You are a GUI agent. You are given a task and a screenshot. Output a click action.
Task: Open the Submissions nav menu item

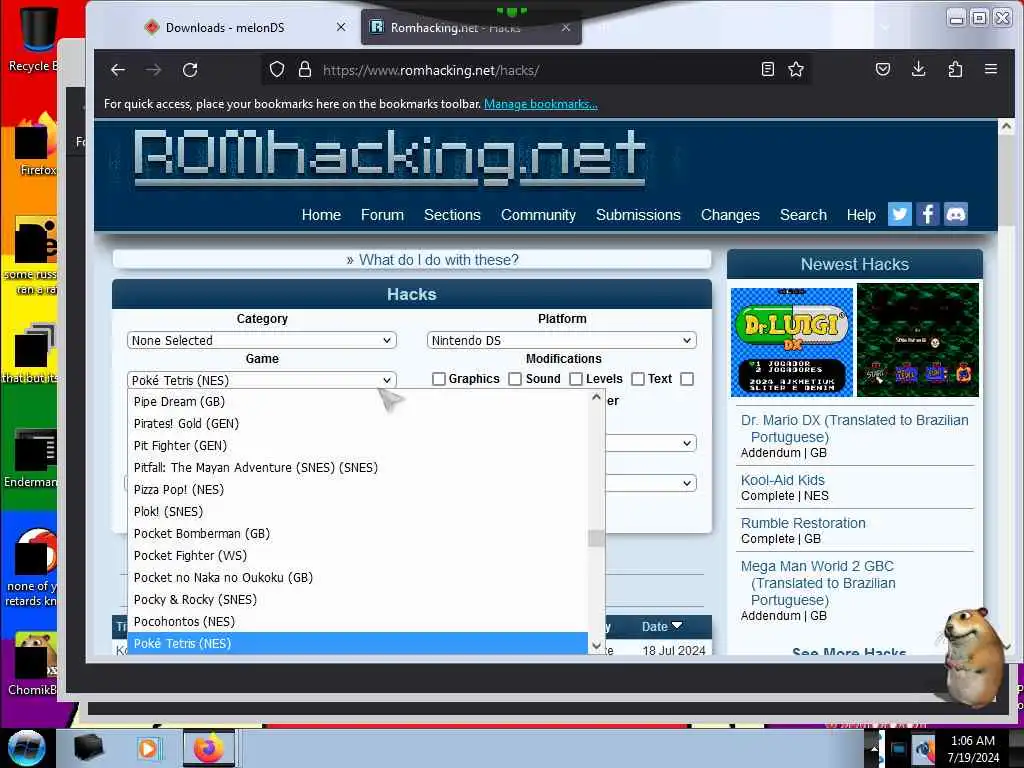(638, 215)
